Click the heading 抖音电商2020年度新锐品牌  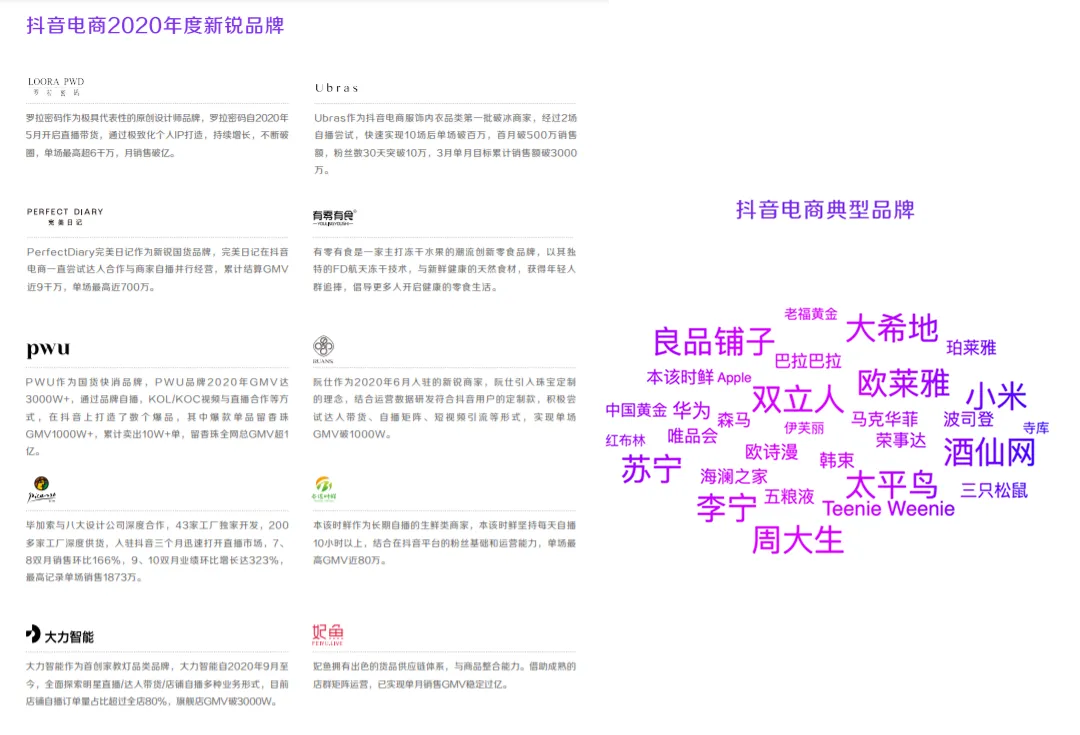(x=155, y=25)
